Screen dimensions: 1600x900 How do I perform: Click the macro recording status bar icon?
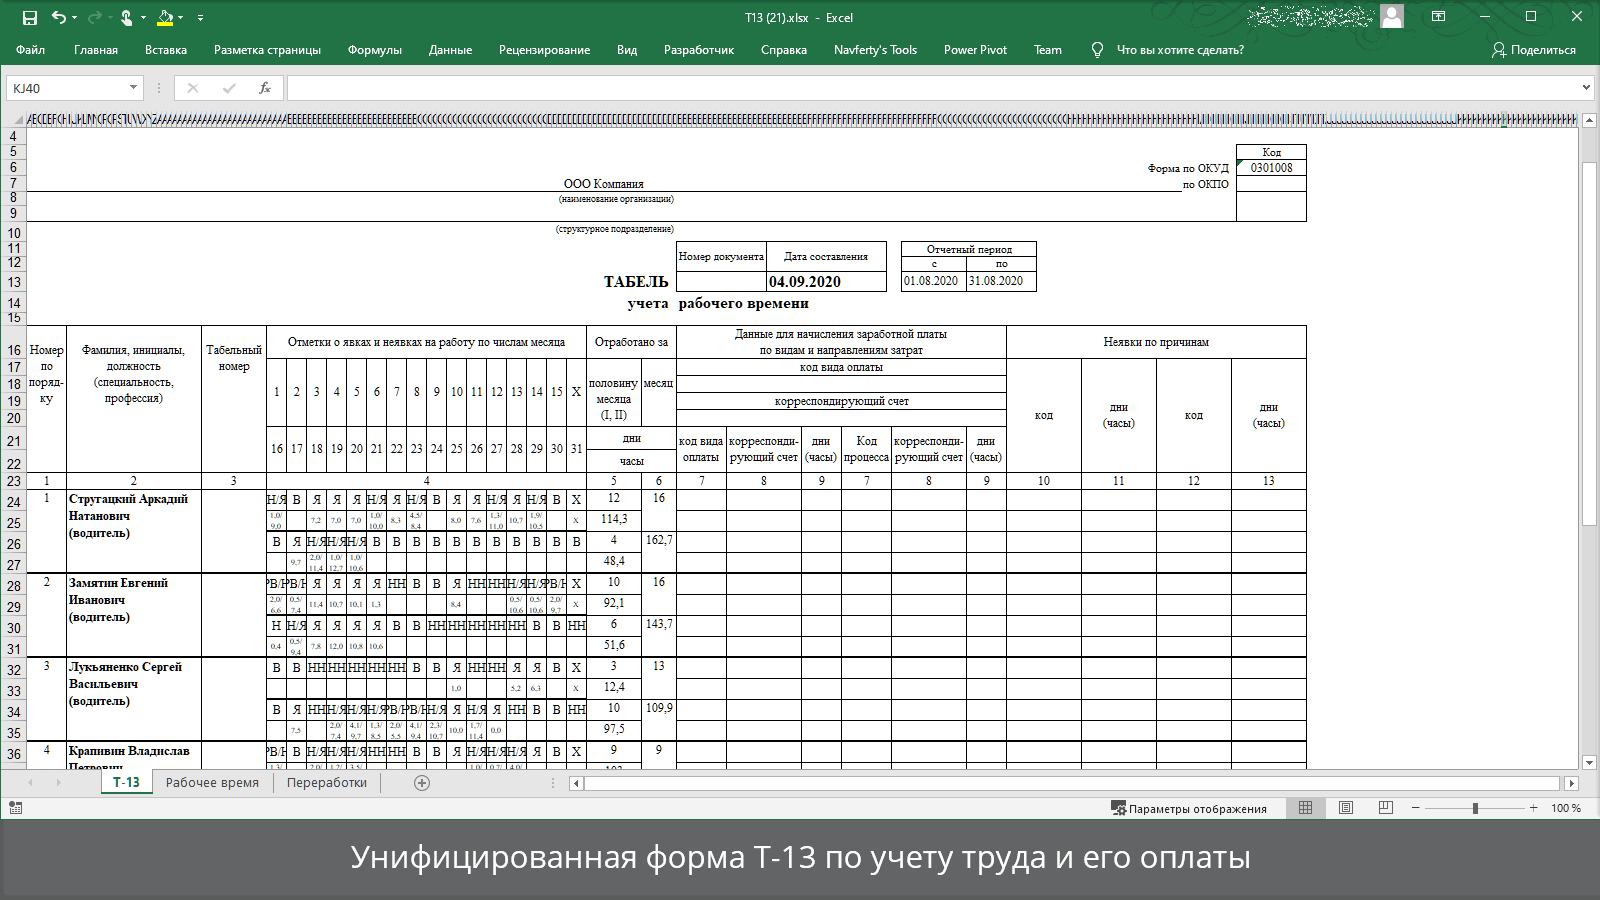pyautogui.click(x=15, y=808)
